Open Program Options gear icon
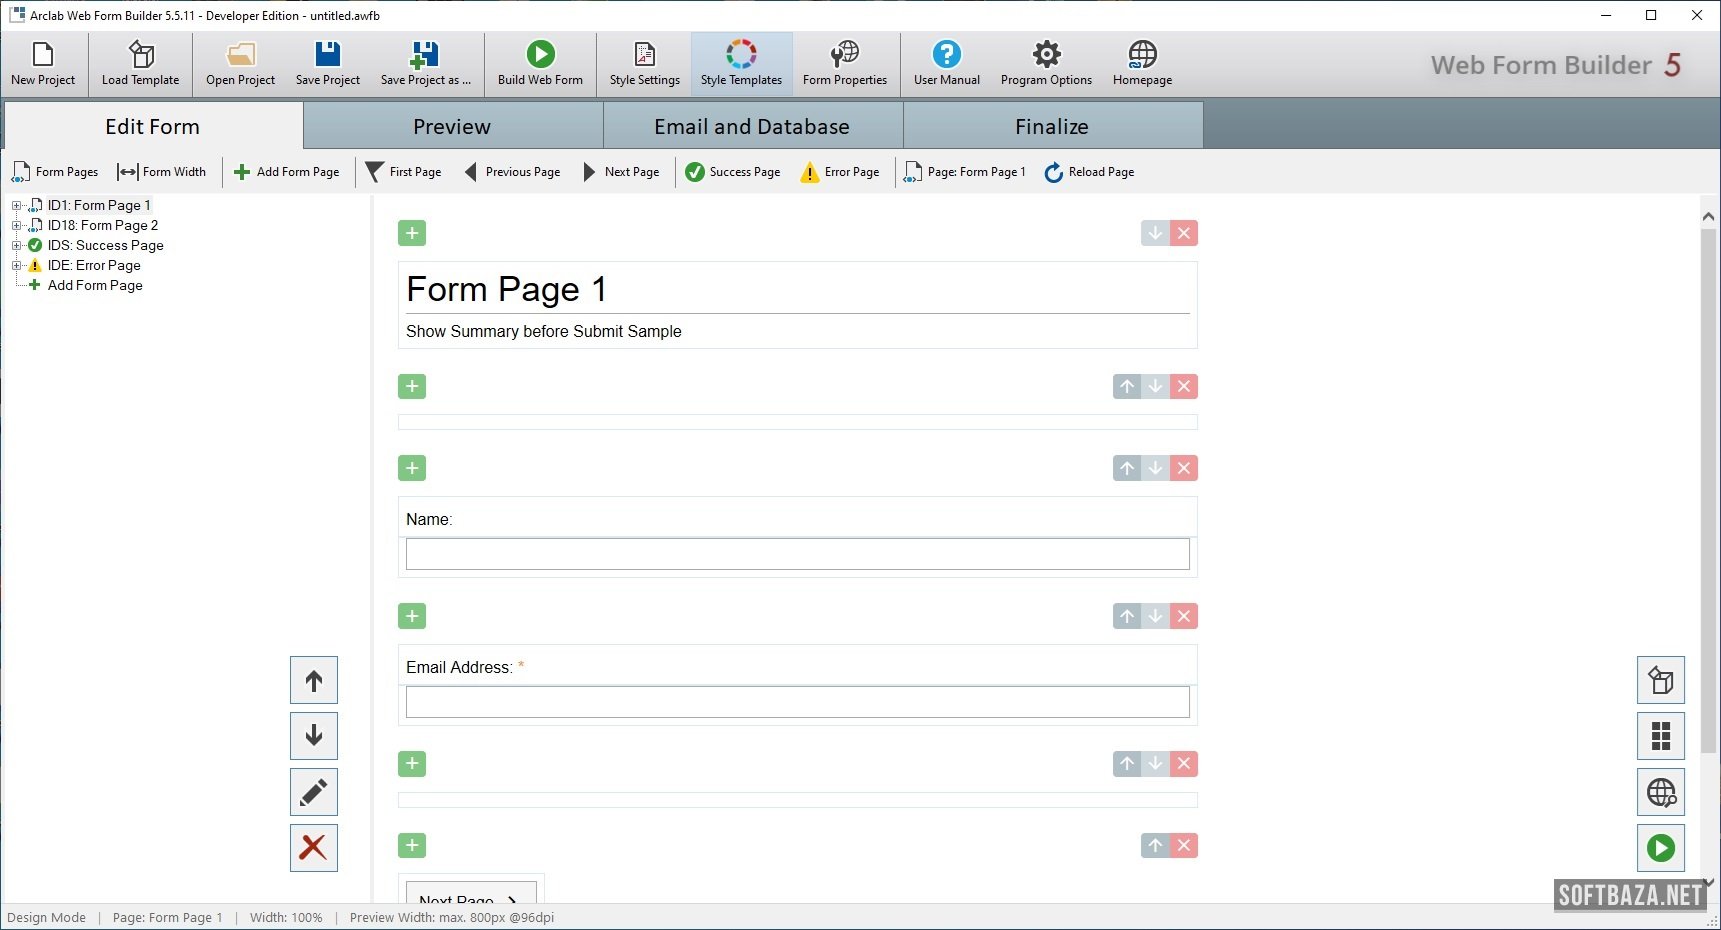The width and height of the screenshot is (1721, 930). (1046, 55)
